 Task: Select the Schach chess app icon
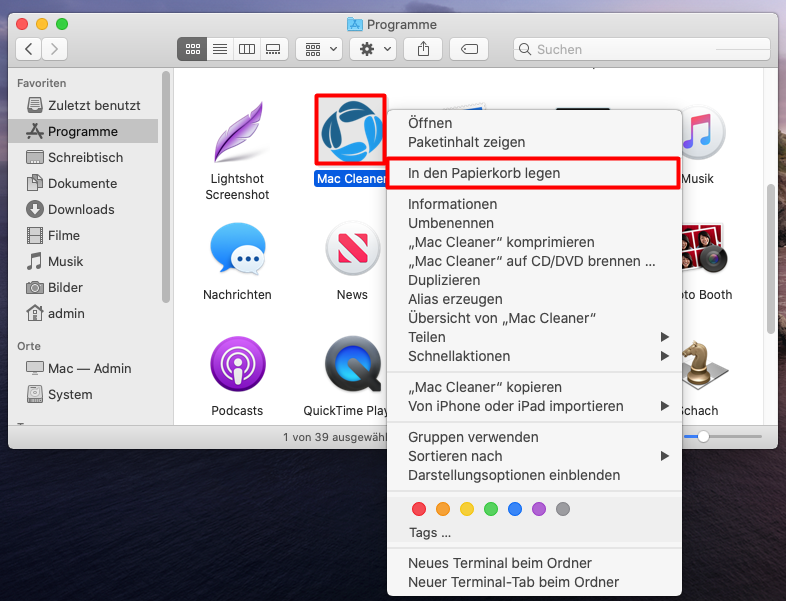click(x=704, y=365)
